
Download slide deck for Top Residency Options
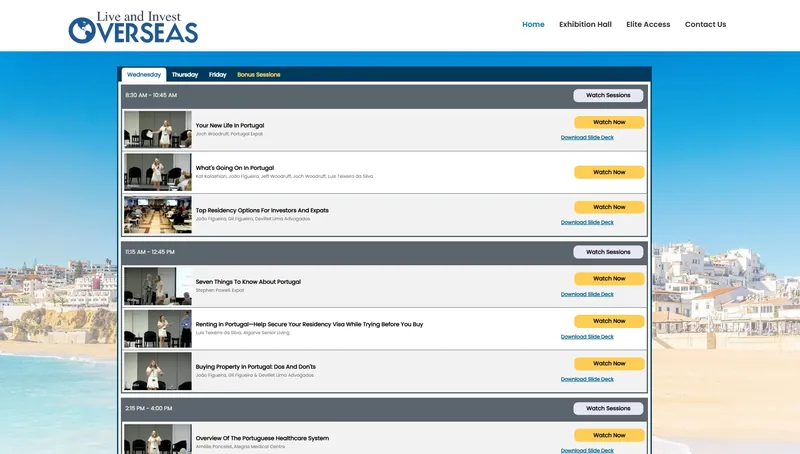587,222
